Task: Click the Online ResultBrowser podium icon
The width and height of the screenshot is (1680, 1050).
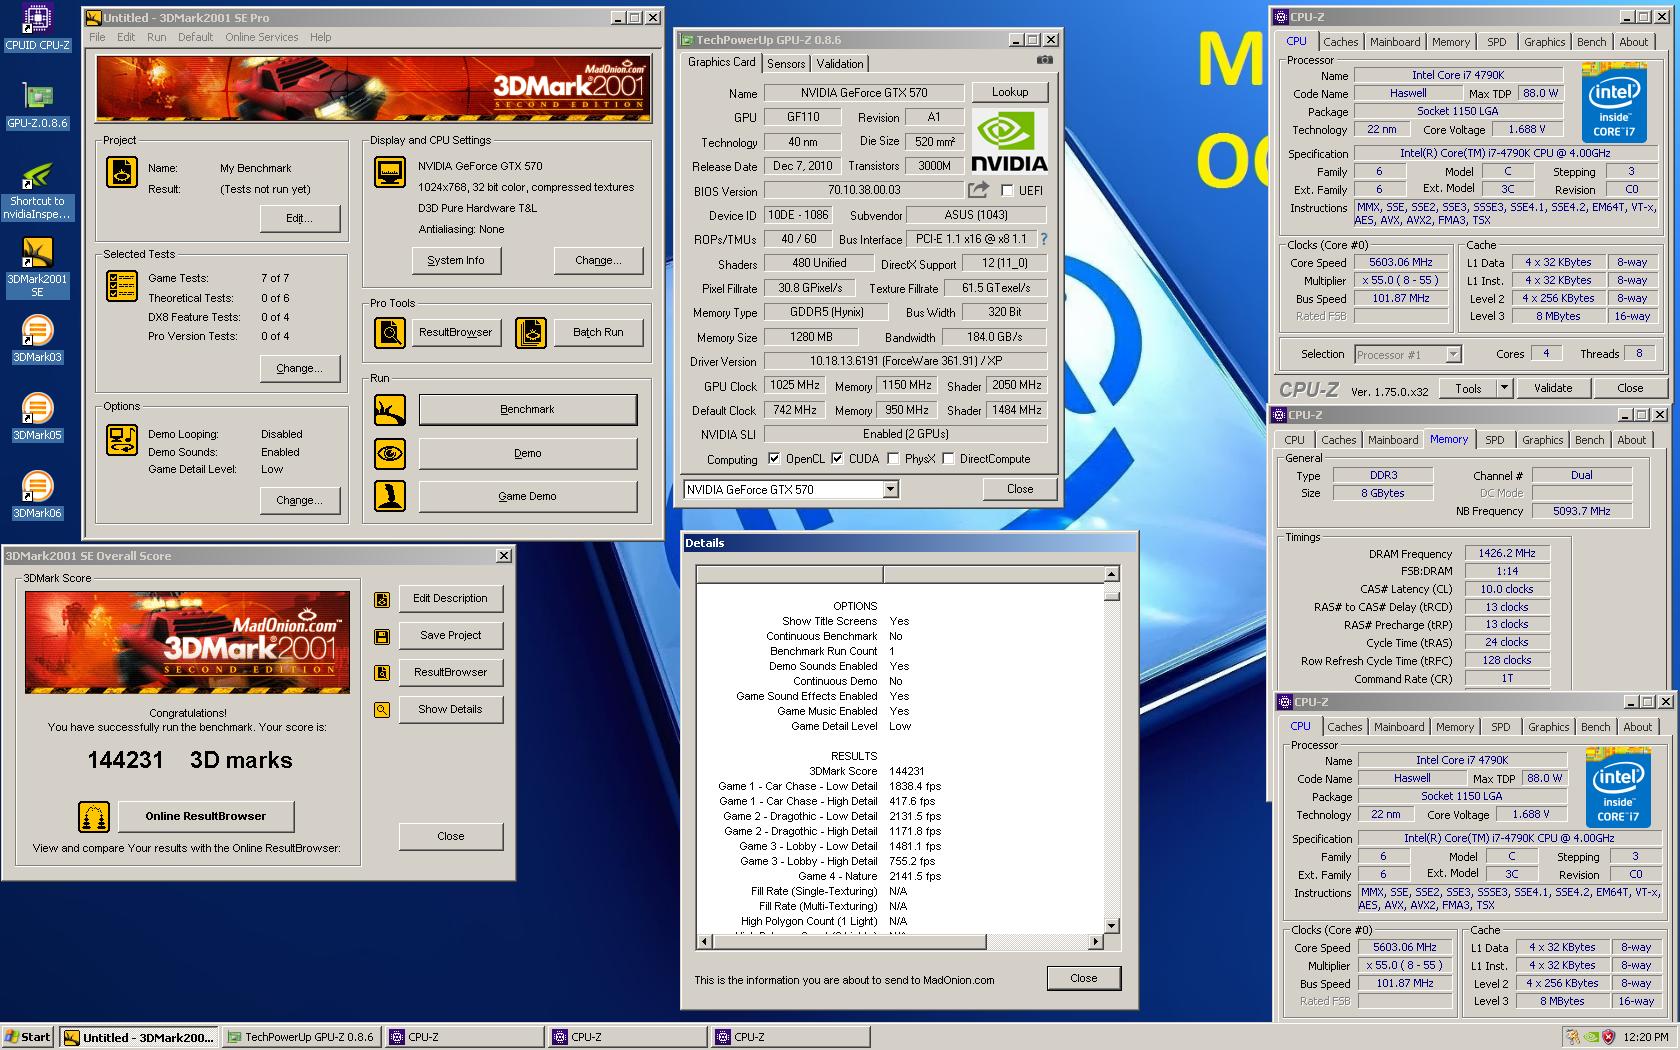Action: click(x=94, y=817)
